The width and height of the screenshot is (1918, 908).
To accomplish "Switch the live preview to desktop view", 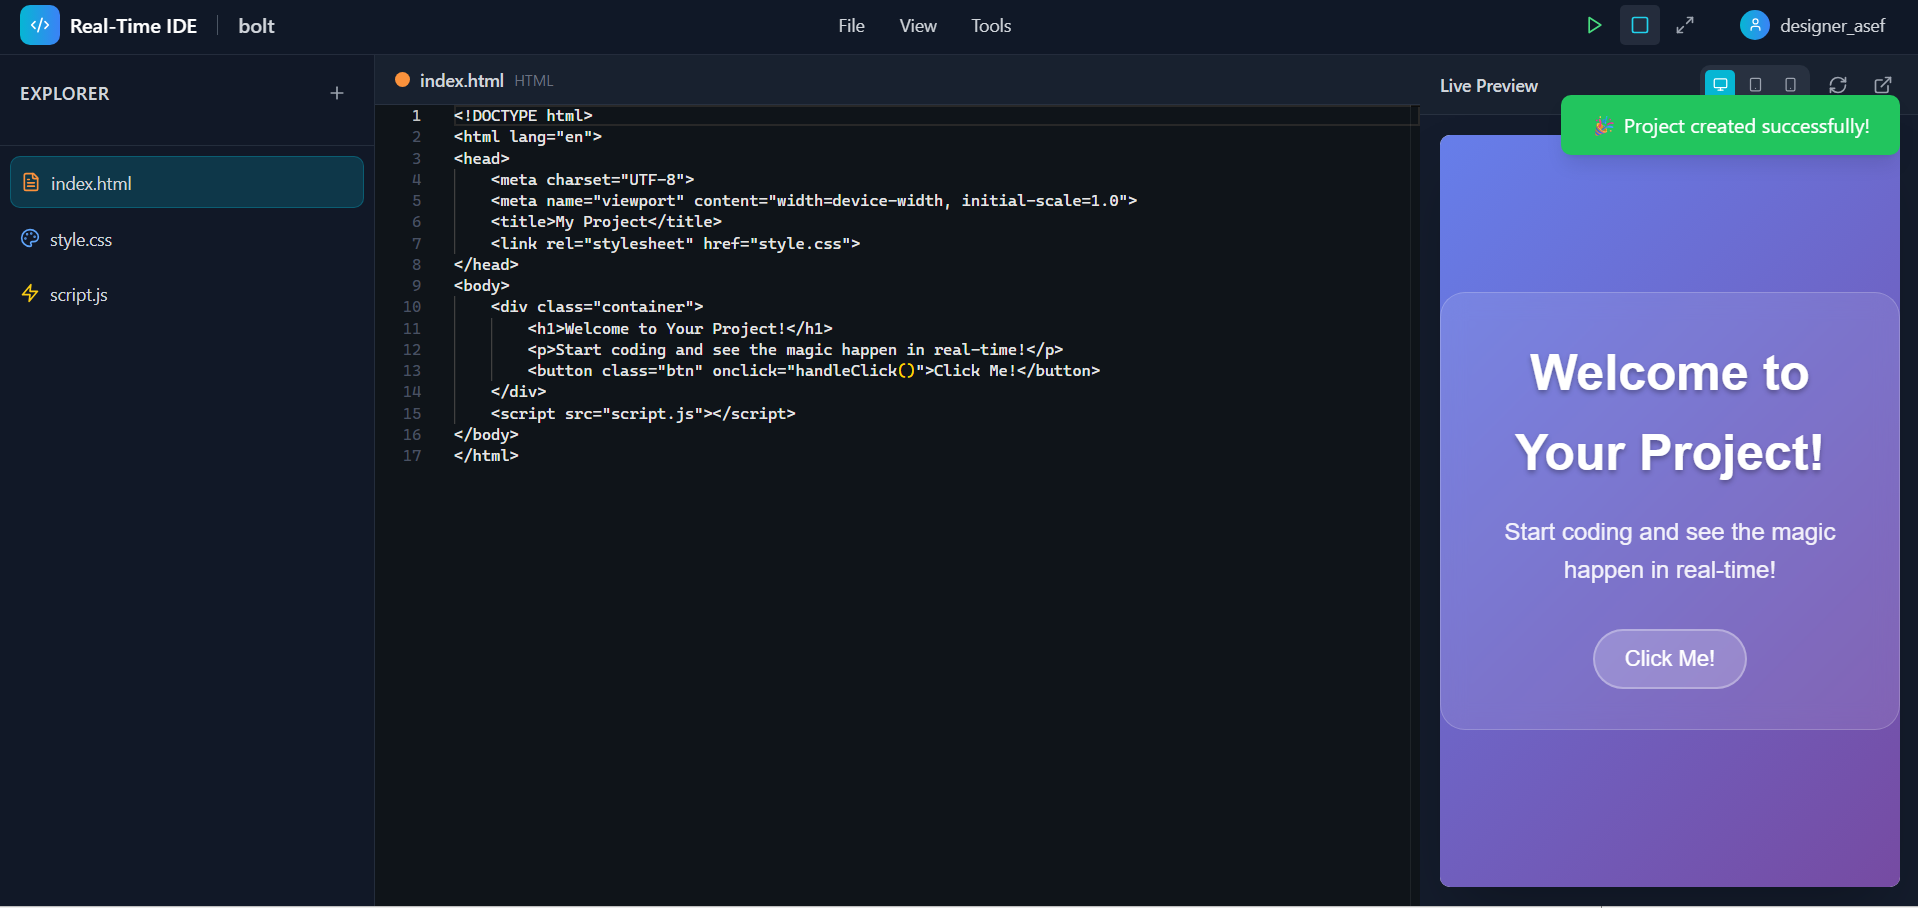I will click(x=1720, y=85).
